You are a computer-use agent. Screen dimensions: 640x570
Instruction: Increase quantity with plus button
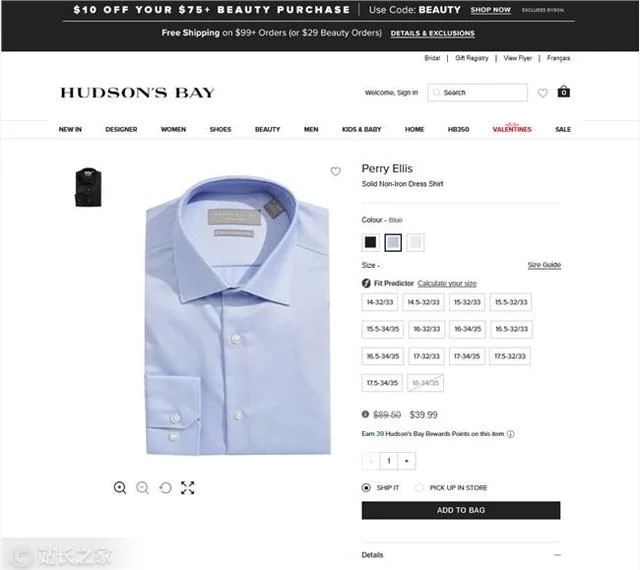point(407,461)
